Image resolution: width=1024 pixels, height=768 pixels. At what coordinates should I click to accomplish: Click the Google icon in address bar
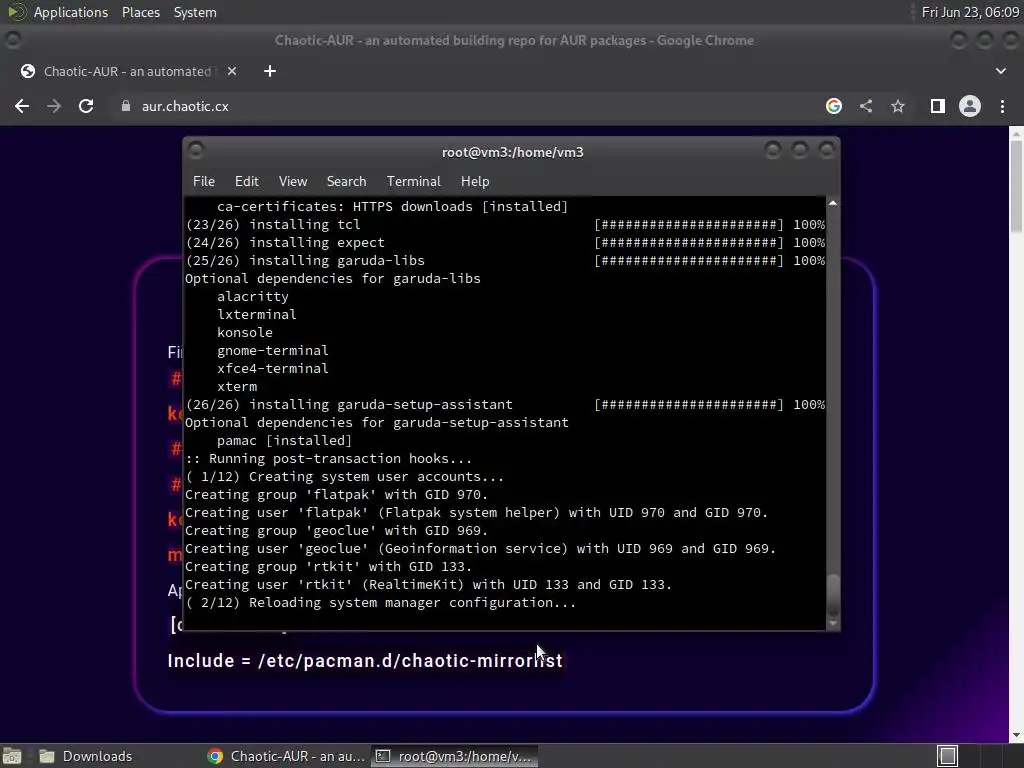(834, 106)
